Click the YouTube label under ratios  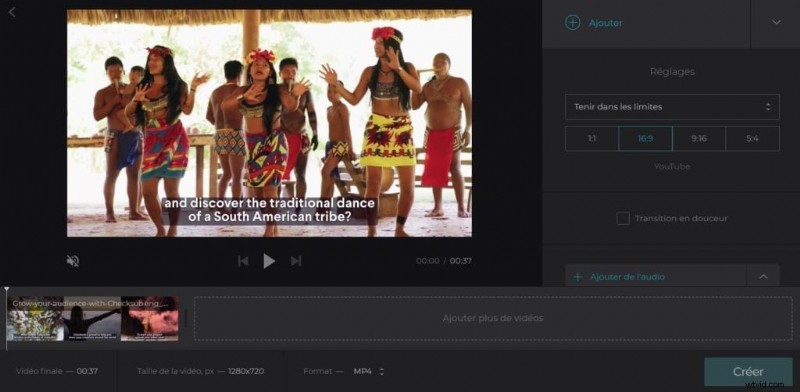(672, 166)
